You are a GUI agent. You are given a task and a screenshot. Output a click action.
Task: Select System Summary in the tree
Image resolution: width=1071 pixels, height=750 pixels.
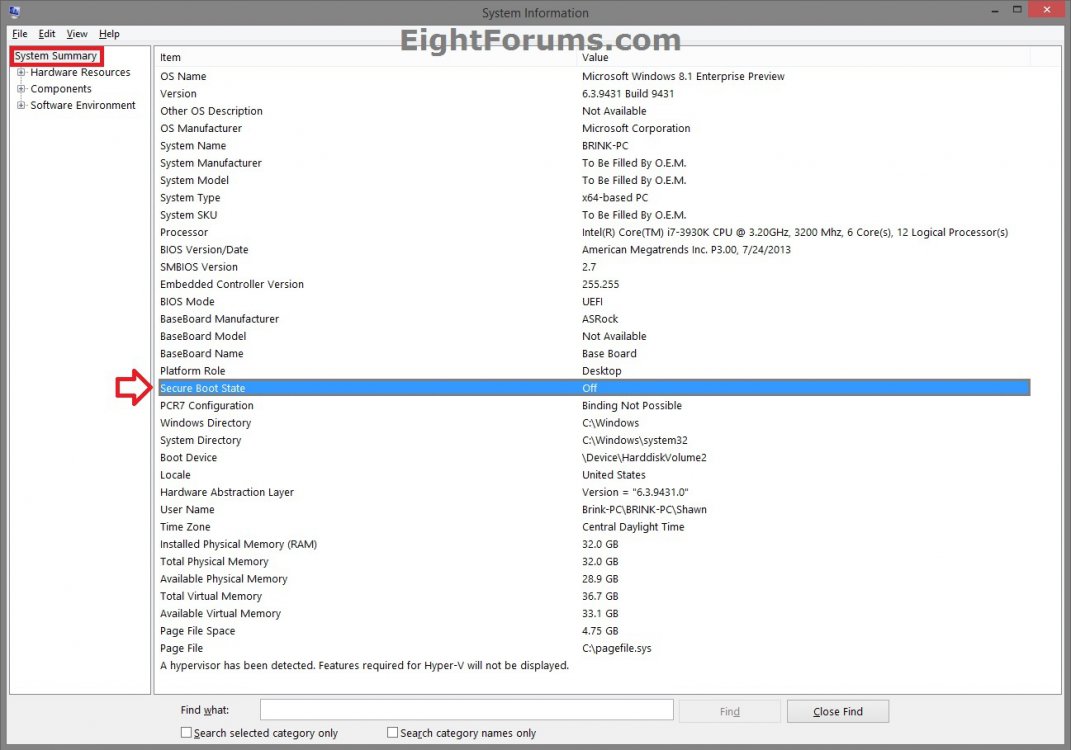[56, 56]
